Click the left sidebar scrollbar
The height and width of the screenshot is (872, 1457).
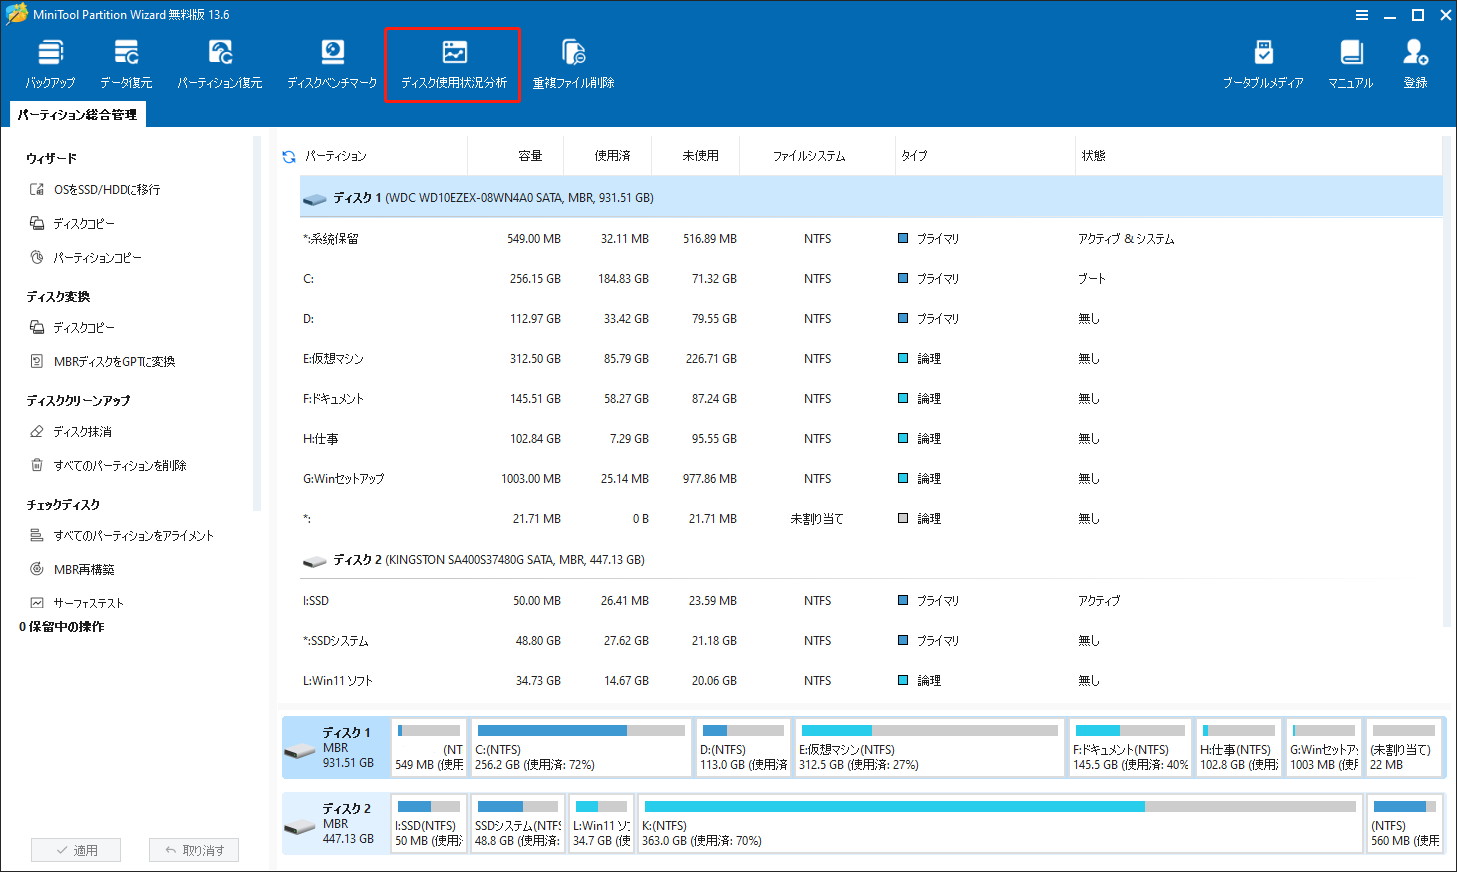coord(257,323)
